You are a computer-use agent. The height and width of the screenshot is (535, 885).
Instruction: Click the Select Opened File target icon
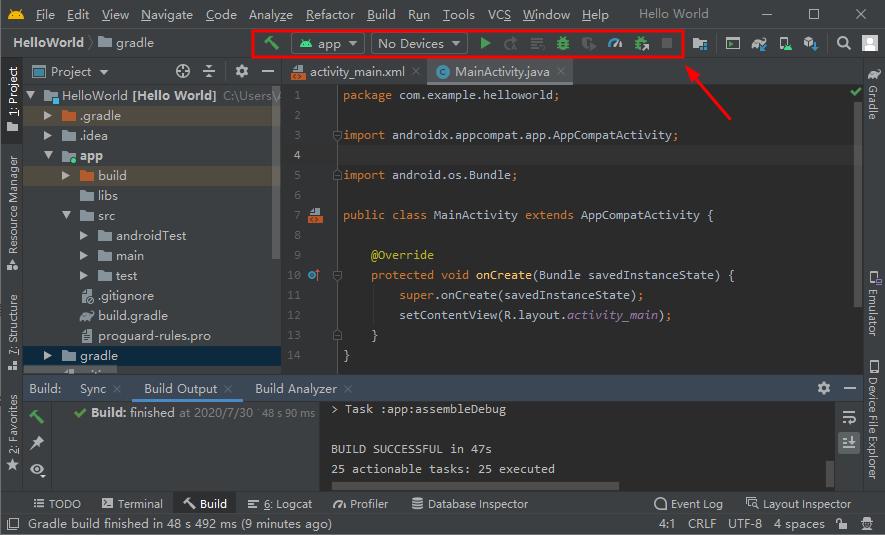pyautogui.click(x=183, y=72)
